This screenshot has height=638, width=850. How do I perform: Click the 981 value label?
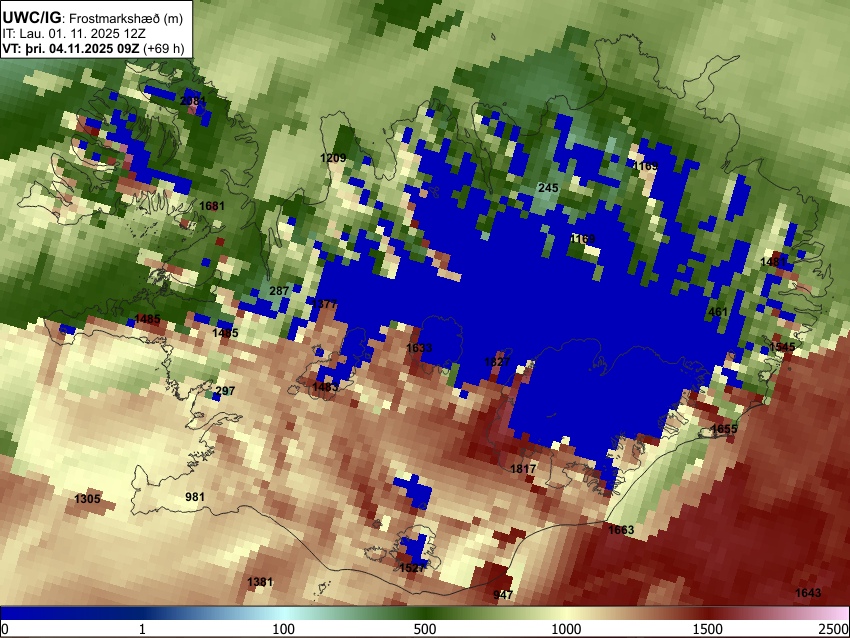coord(195,497)
